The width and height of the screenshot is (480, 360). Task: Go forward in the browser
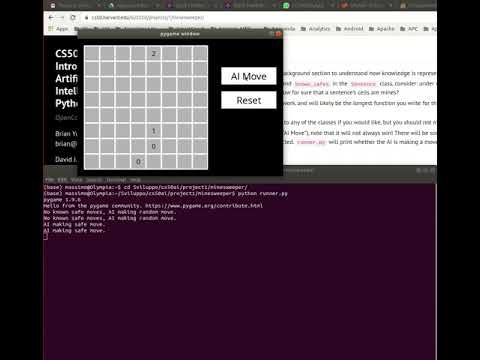coord(61,17)
